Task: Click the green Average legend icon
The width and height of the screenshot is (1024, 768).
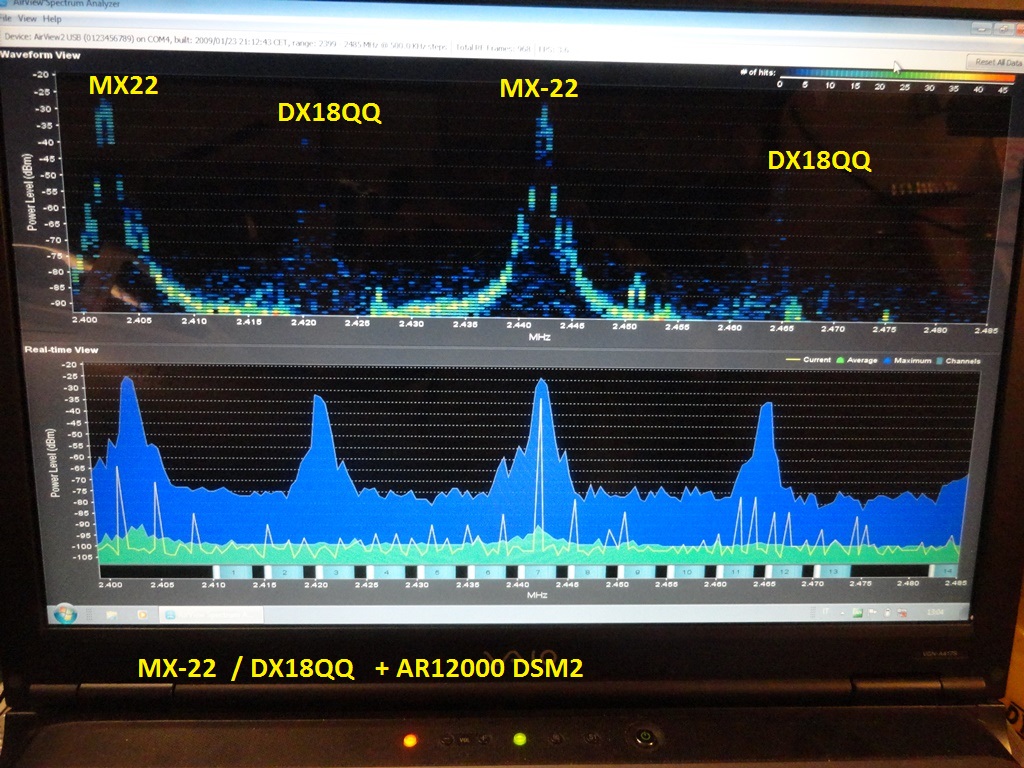Action: pyautogui.click(x=838, y=360)
